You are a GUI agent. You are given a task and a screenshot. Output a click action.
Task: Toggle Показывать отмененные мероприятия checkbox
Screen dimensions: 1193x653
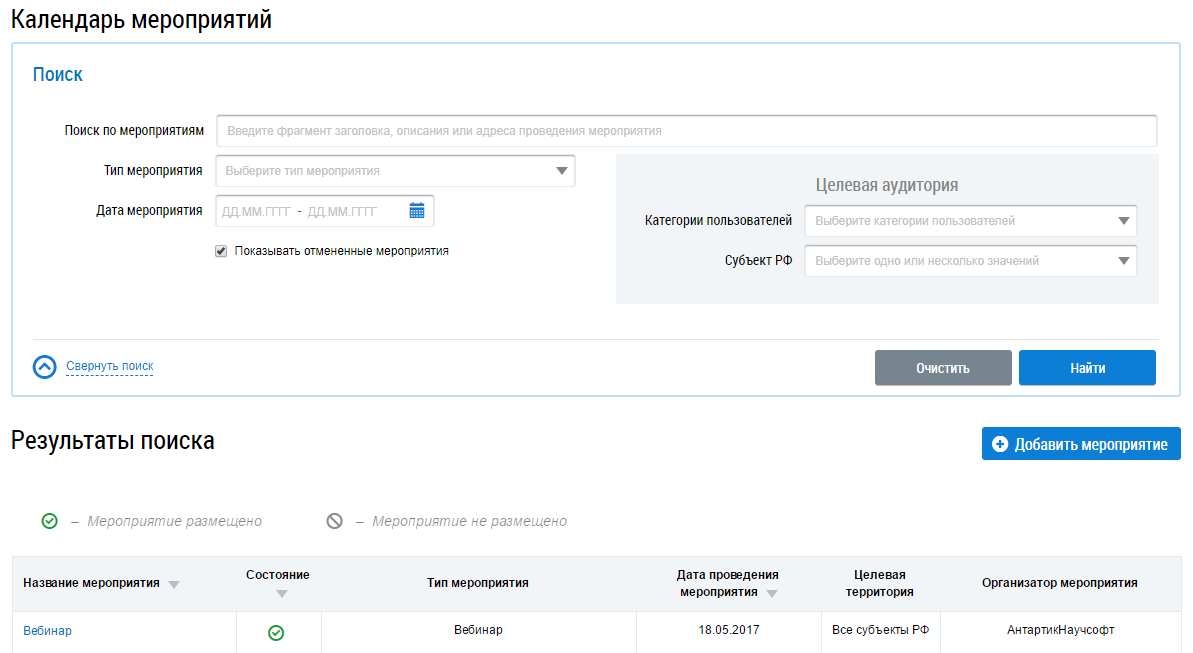point(221,252)
